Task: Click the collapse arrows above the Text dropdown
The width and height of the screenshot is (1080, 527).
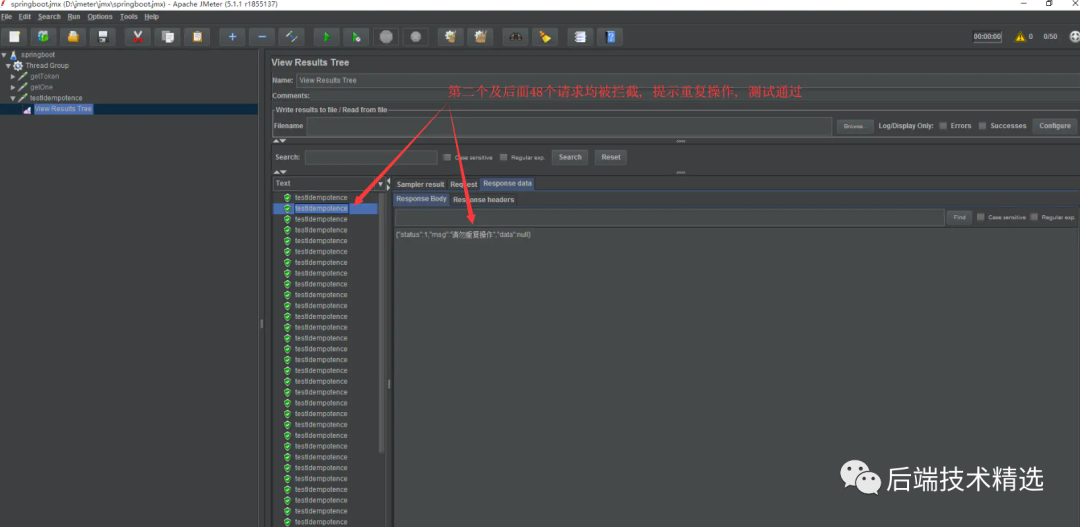Action: (x=280, y=172)
